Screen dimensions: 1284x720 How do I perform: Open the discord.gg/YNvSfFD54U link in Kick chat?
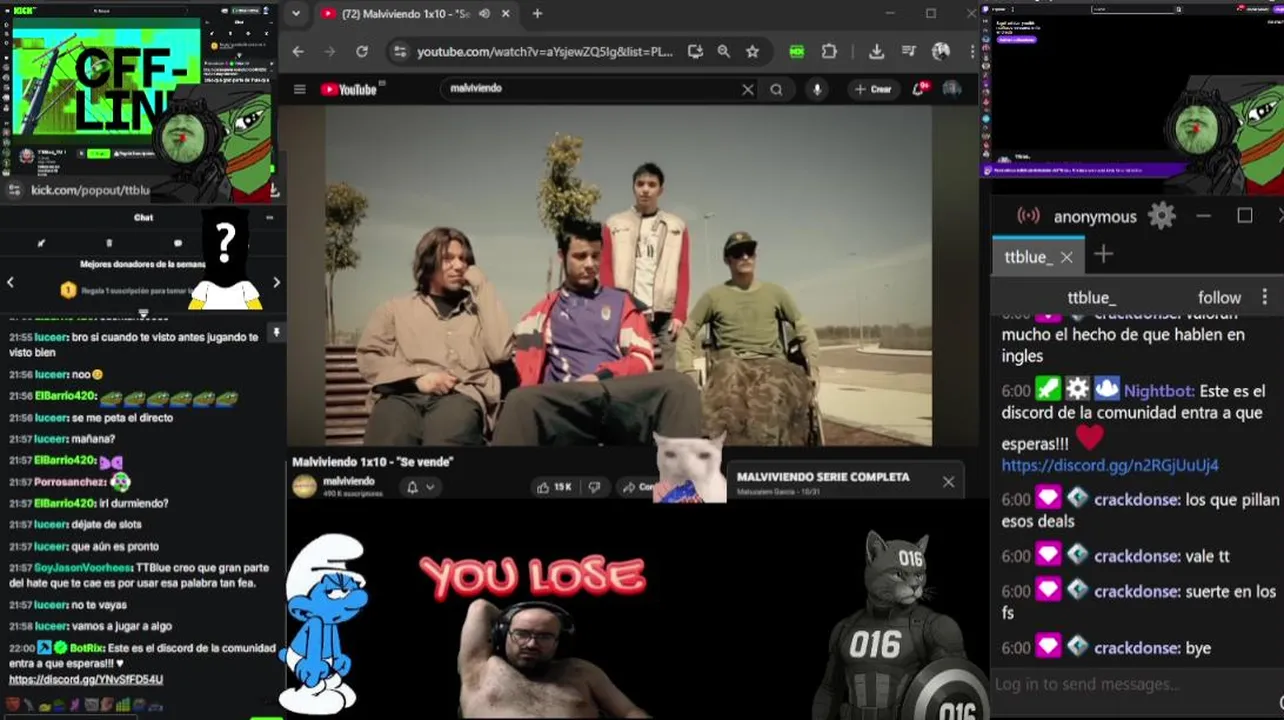(86, 680)
